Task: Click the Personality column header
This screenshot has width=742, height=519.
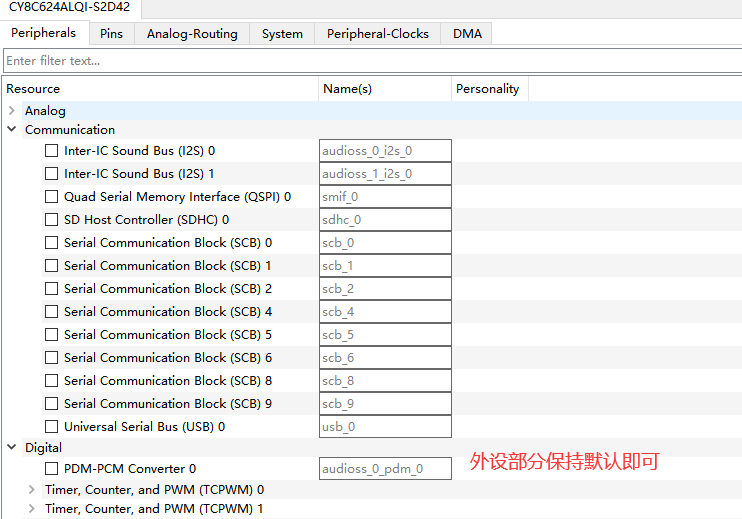Action: tap(488, 89)
